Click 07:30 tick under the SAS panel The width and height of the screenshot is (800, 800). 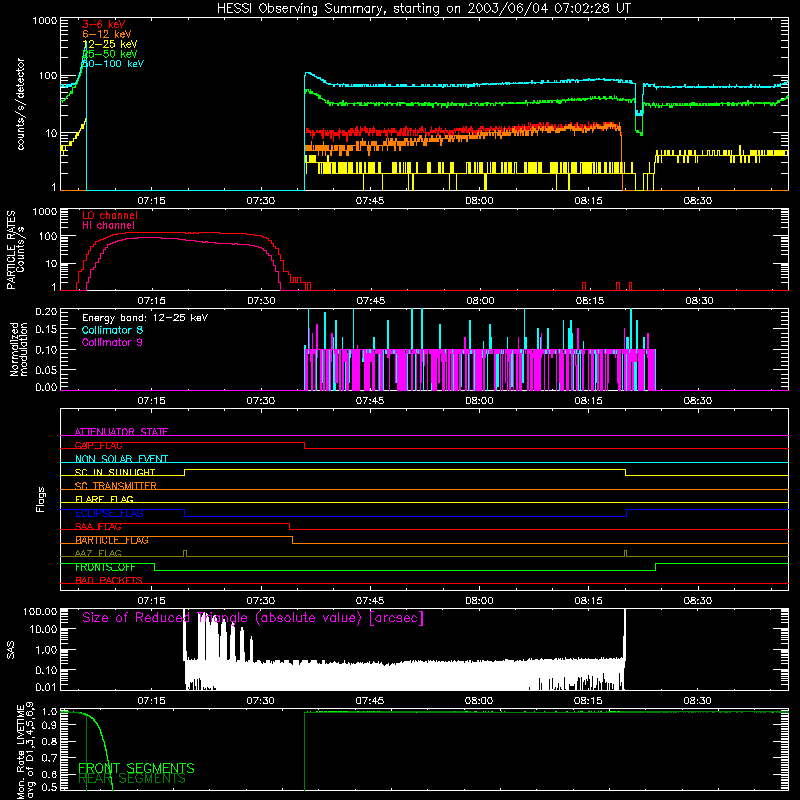tap(261, 701)
